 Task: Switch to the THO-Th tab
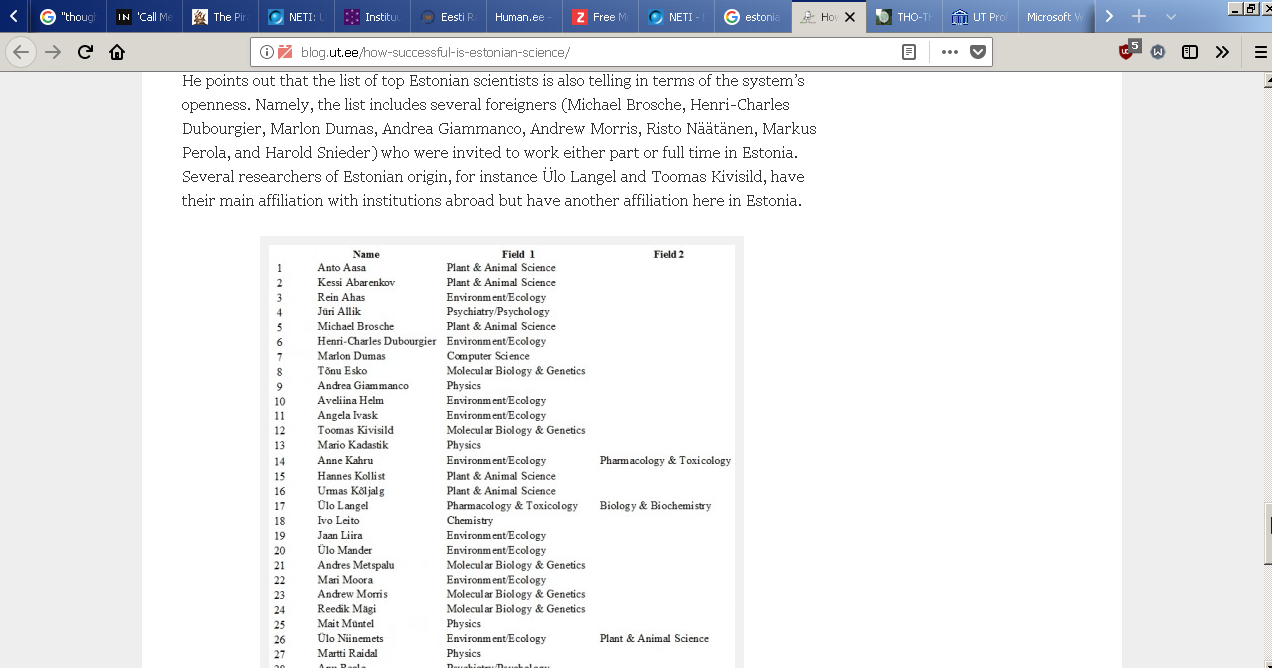[x=903, y=17]
